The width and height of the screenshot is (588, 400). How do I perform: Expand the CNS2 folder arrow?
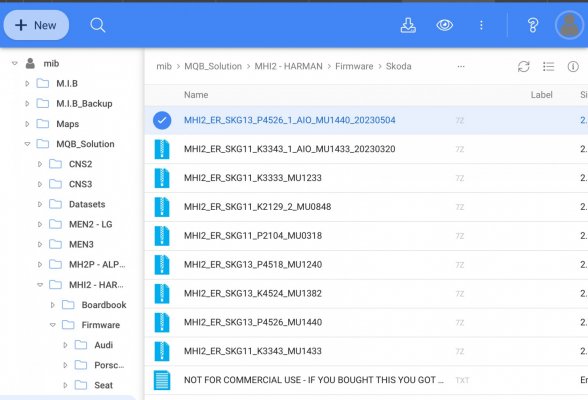pyautogui.click(x=40, y=164)
